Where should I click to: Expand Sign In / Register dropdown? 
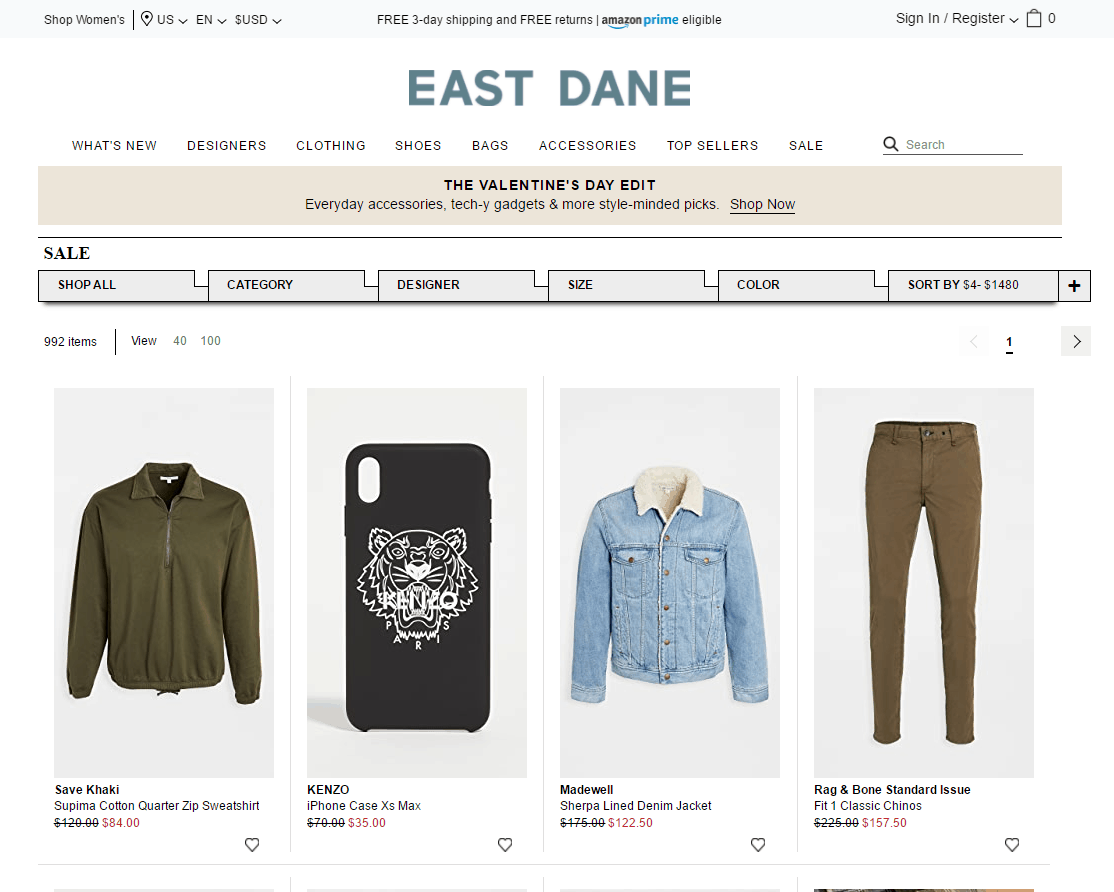coord(957,18)
